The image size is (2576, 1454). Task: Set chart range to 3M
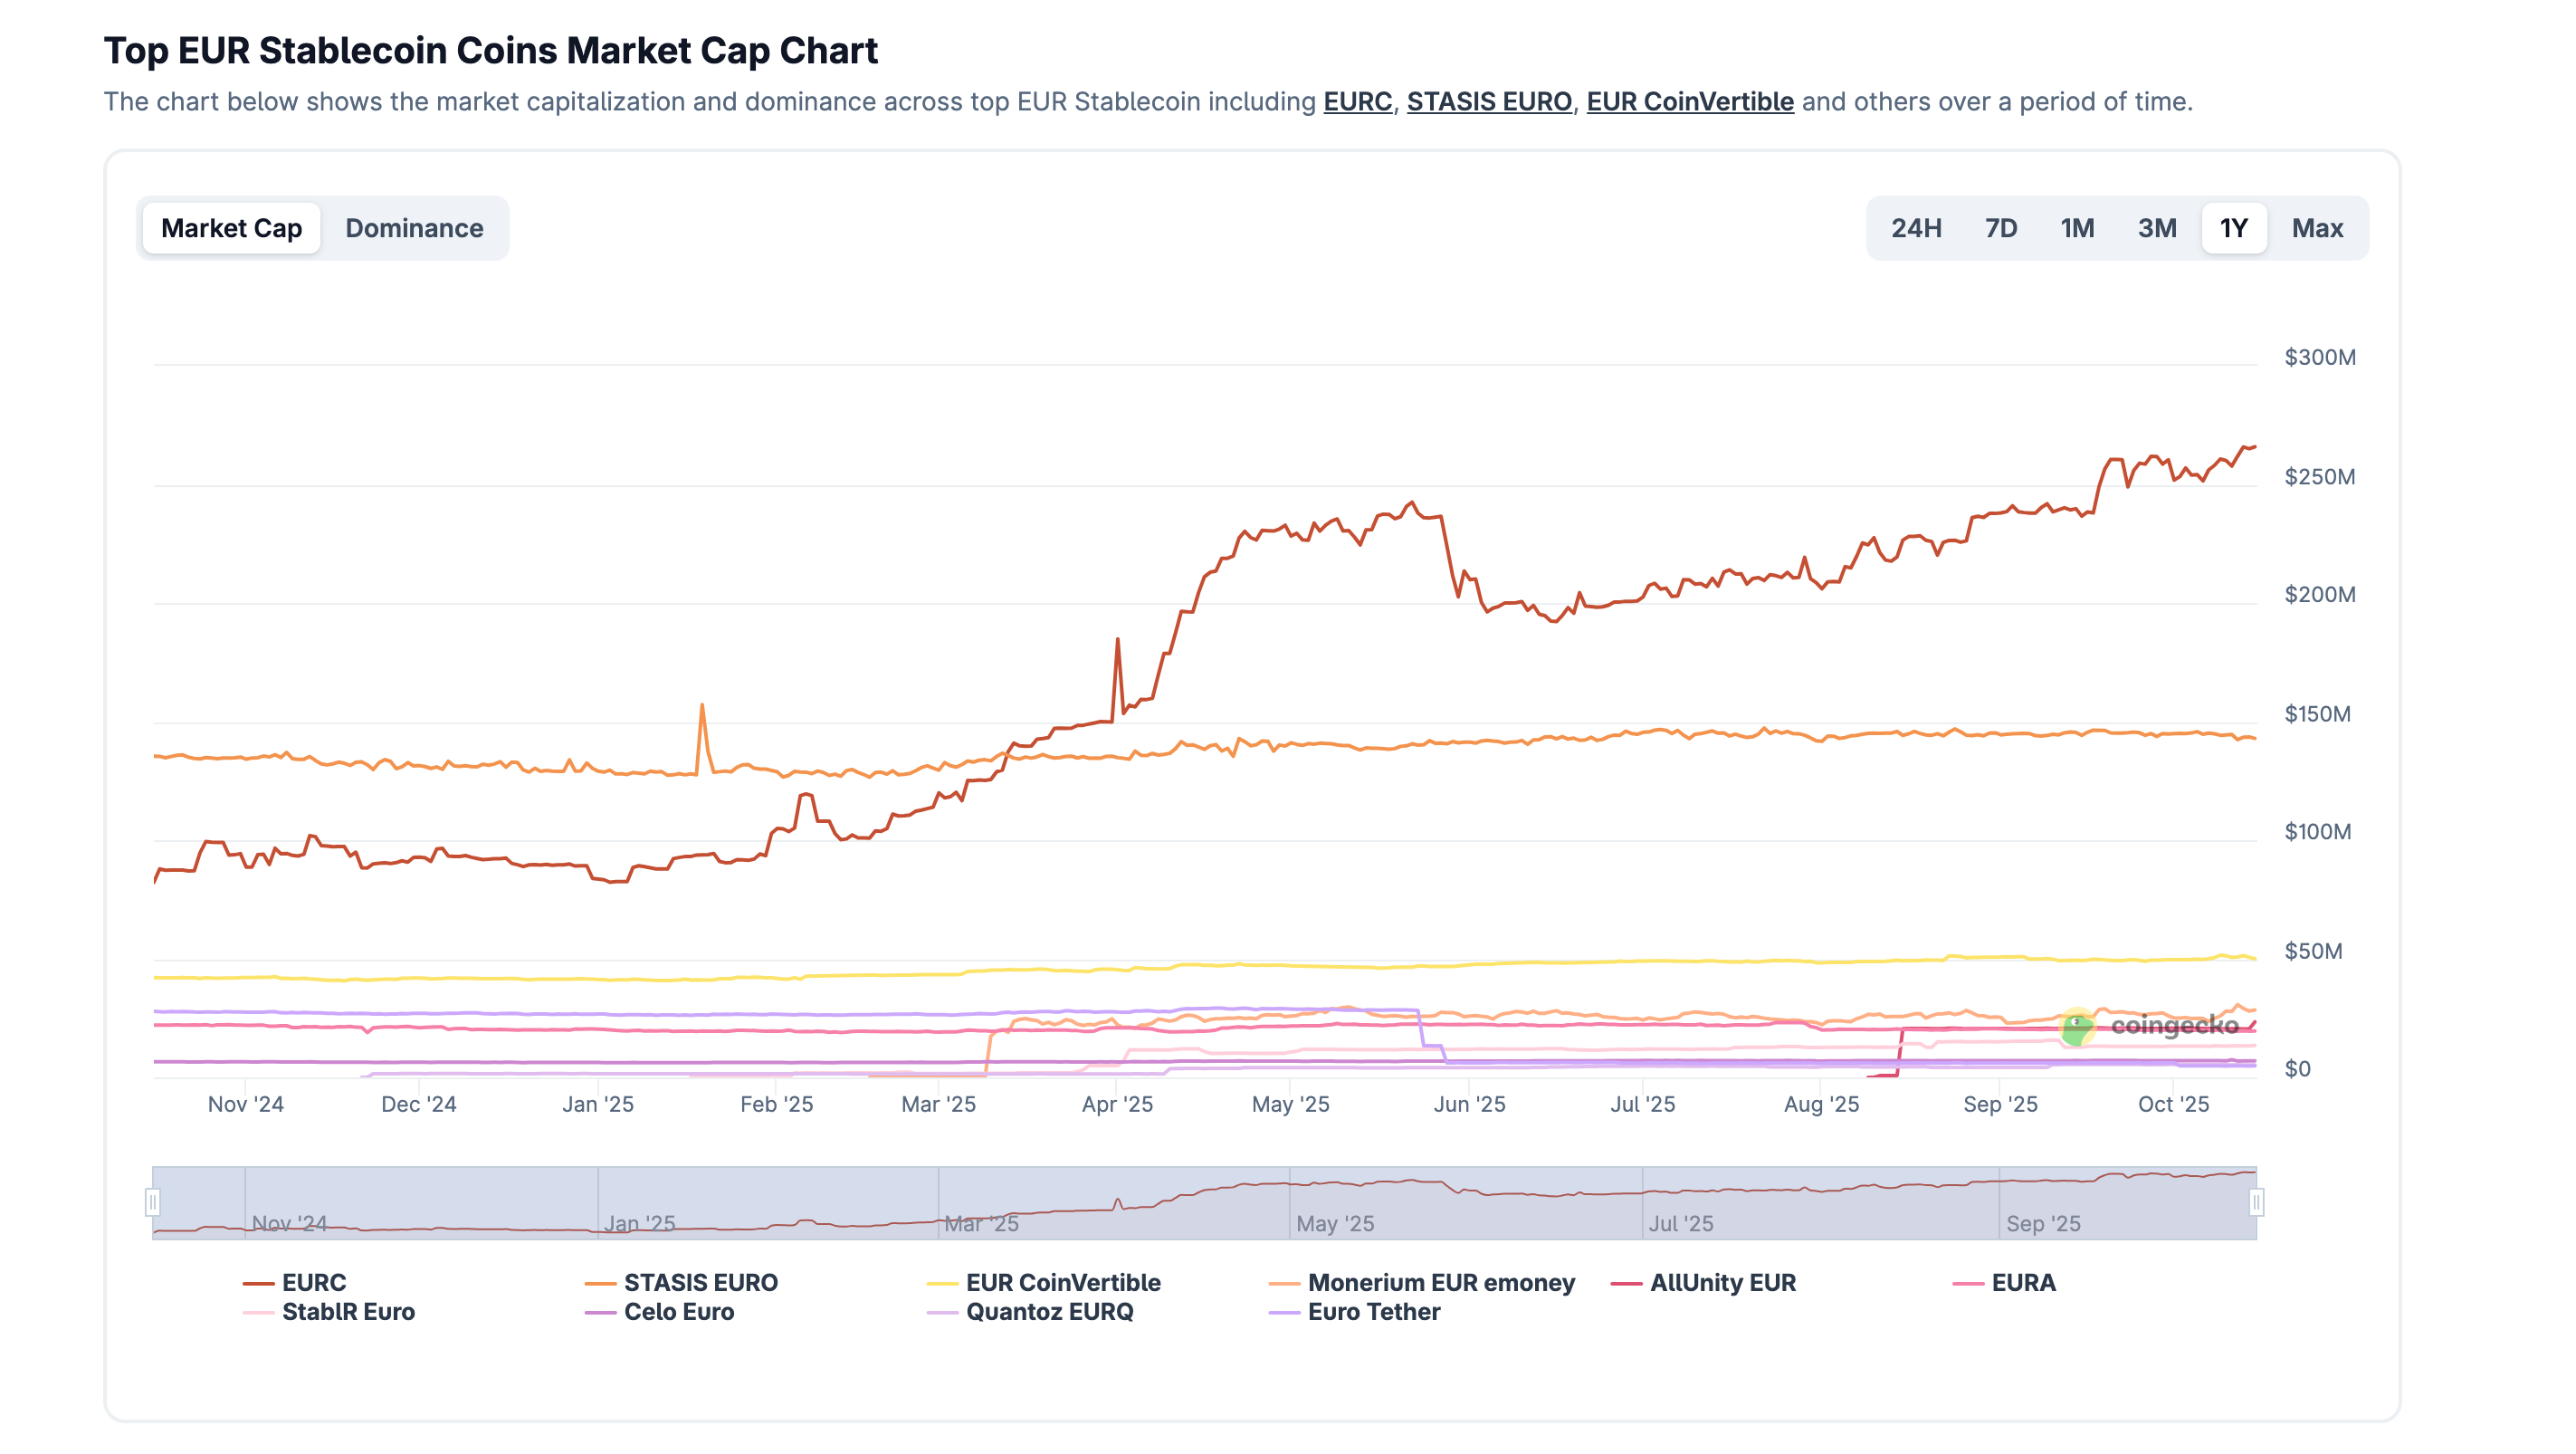(2156, 228)
